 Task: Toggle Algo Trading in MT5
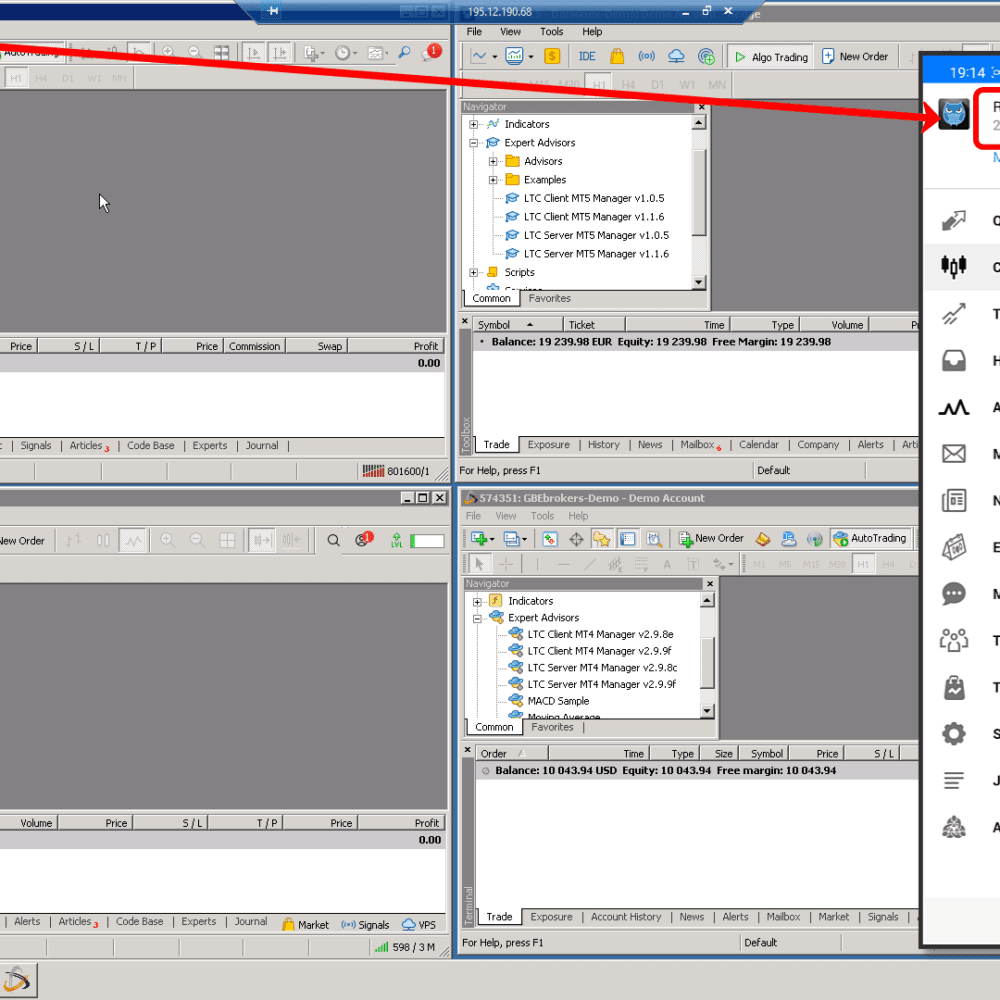pyautogui.click(x=770, y=57)
